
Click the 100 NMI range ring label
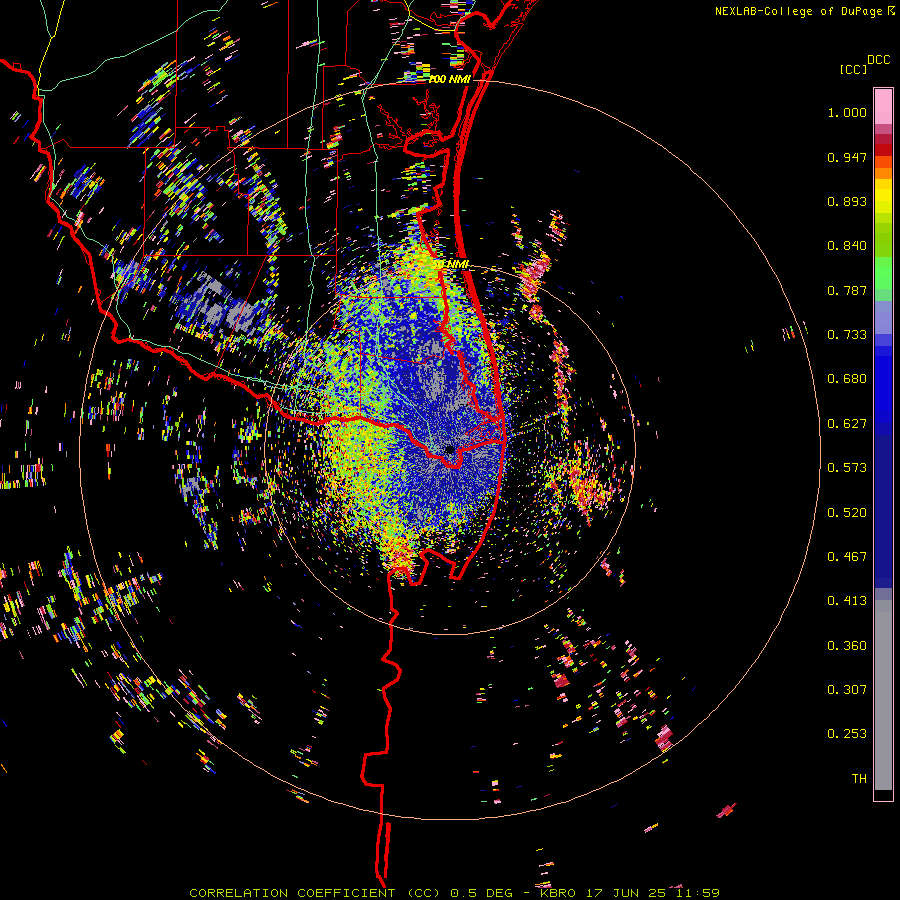click(450, 79)
